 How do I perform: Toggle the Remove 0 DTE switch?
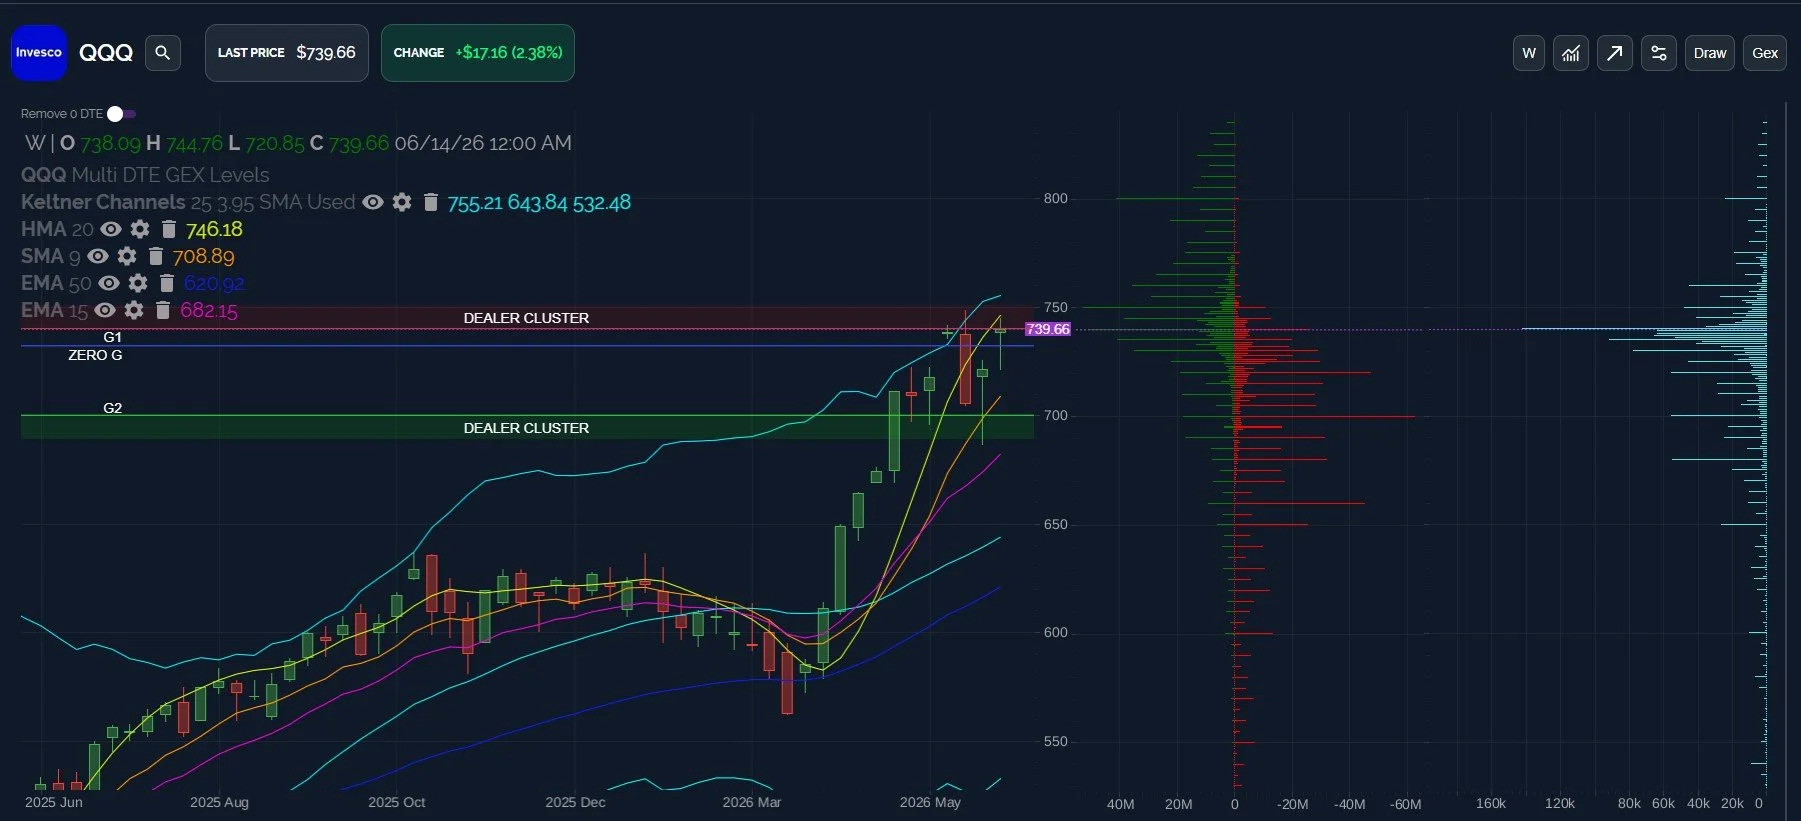click(121, 114)
